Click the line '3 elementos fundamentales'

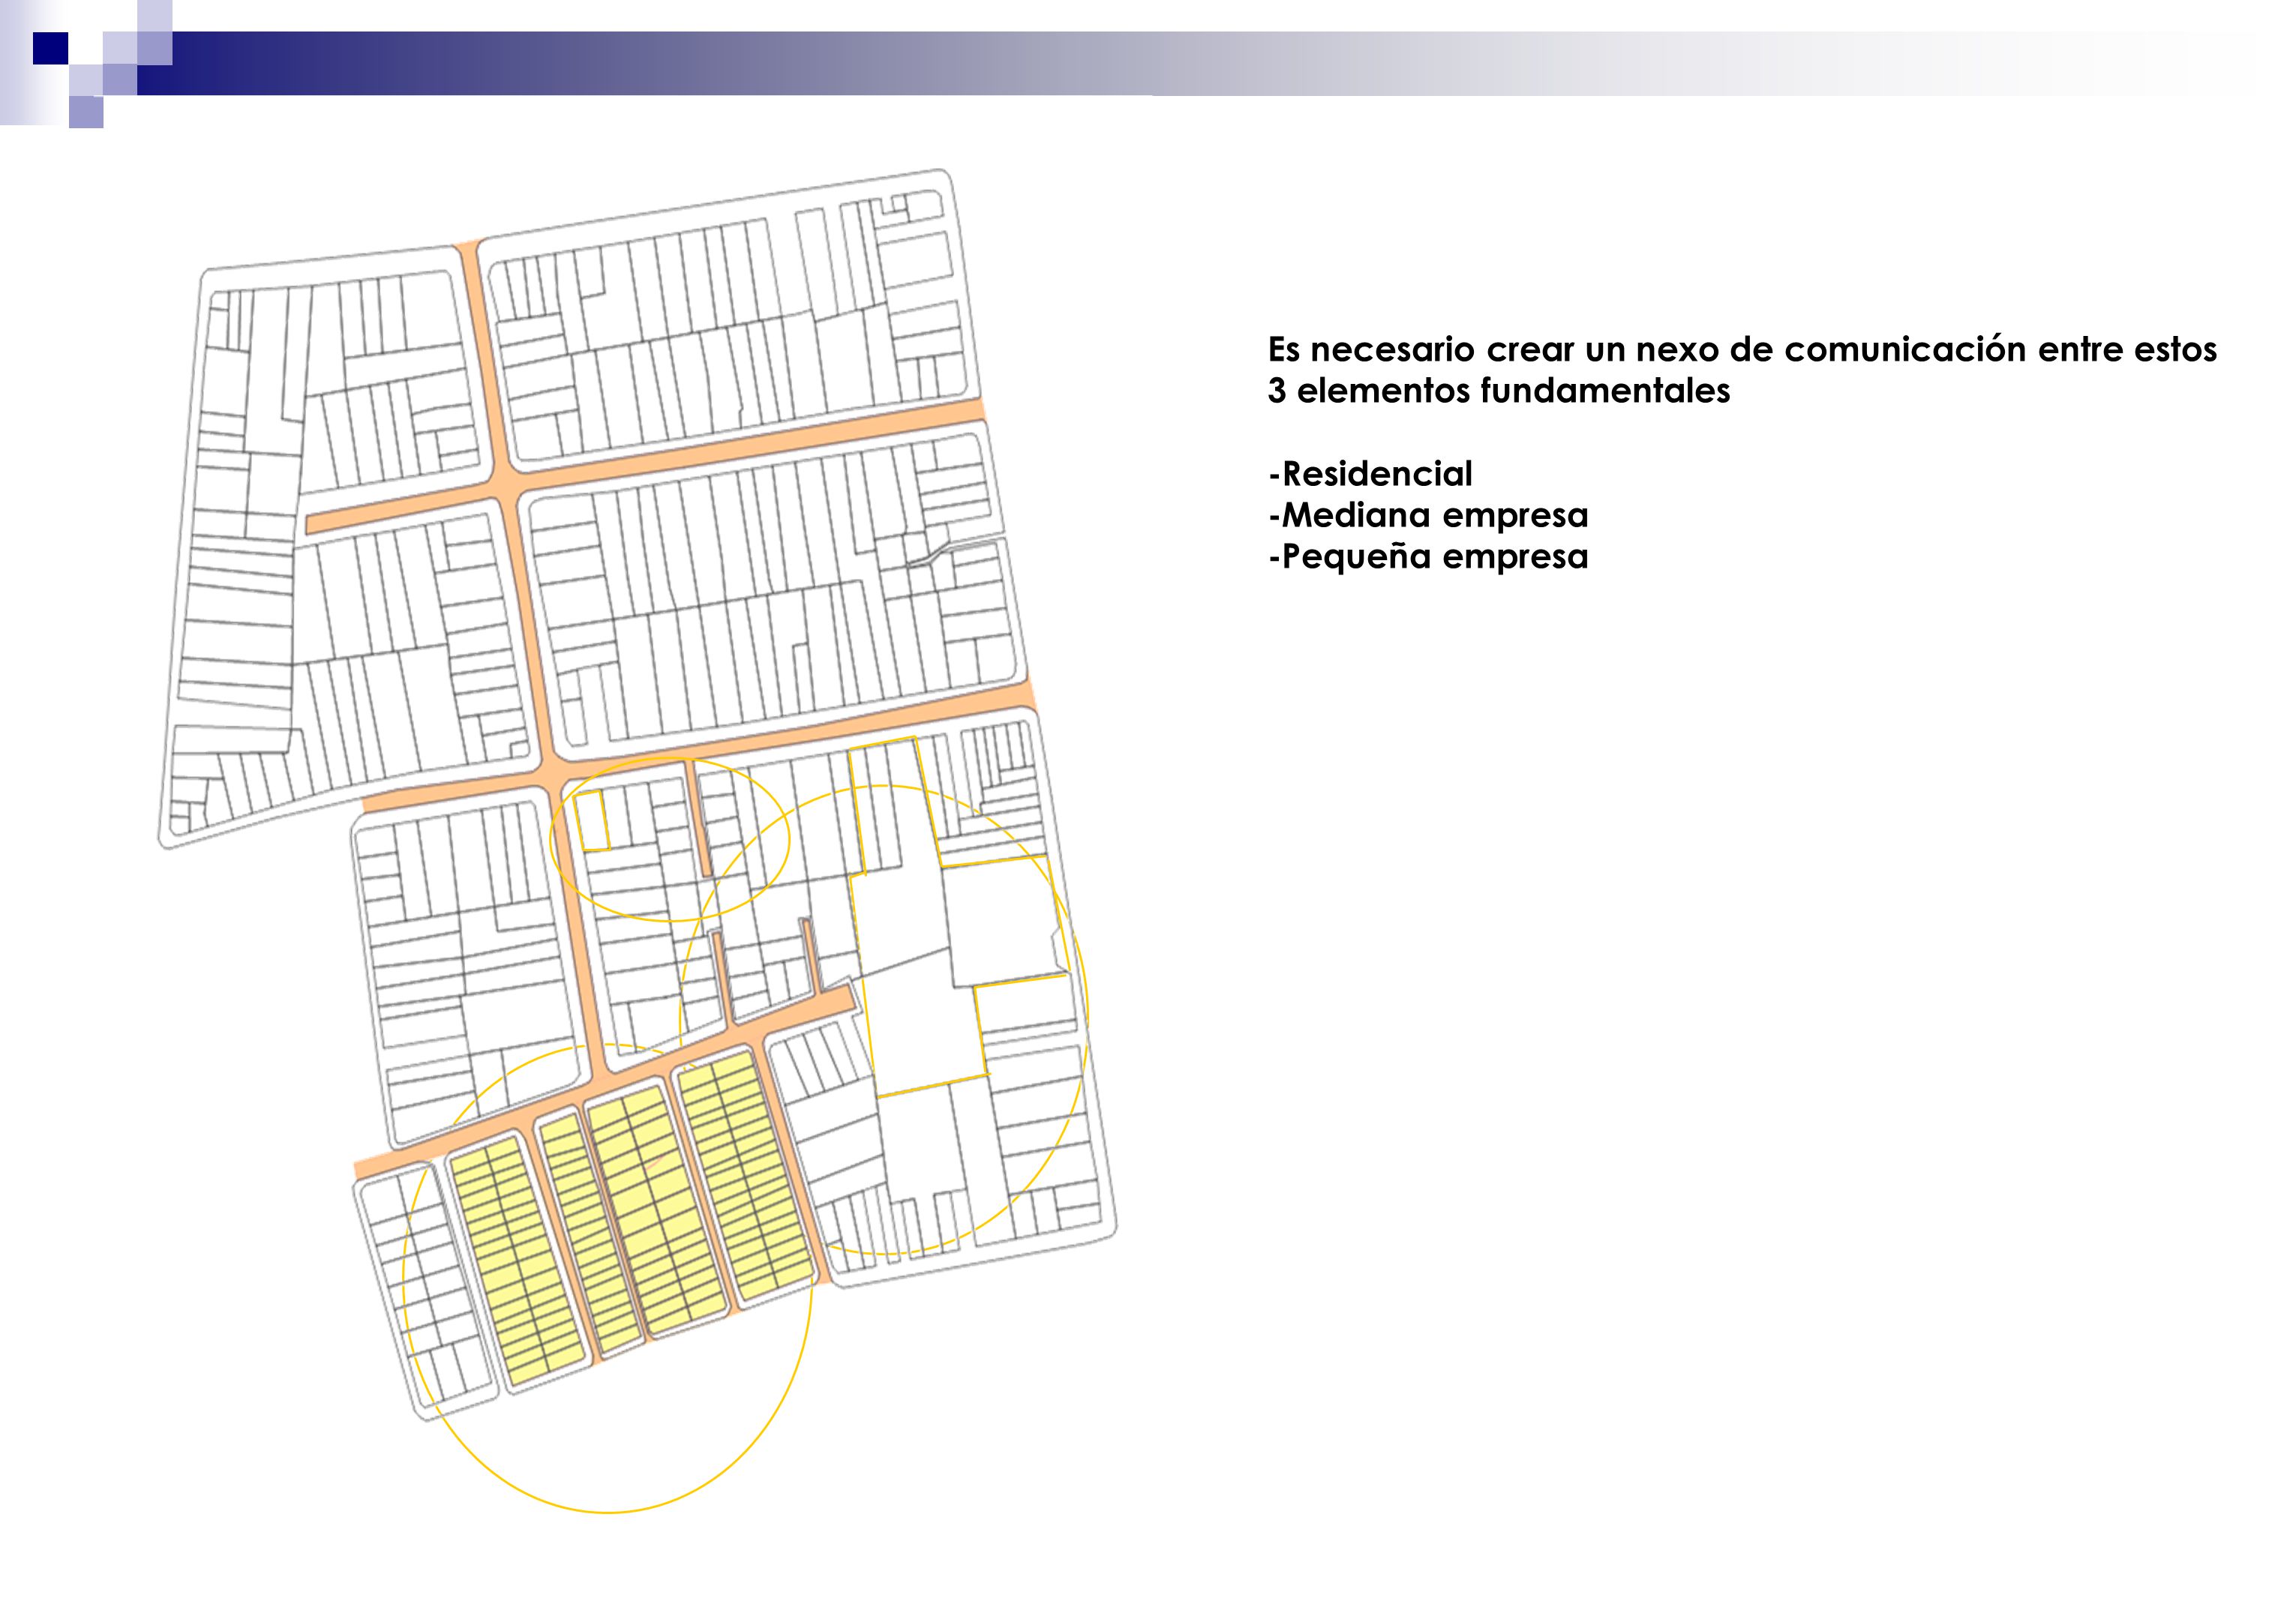[x=1498, y=391]
